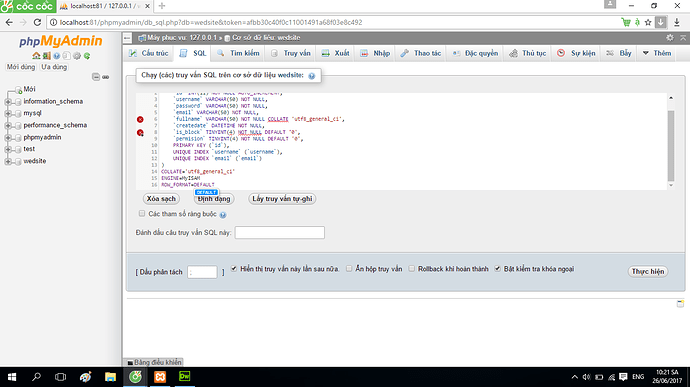Click the help icon next to SQL query legend
Screen dimensions: 690x387
pyautogui.click(x=312, y=76)
